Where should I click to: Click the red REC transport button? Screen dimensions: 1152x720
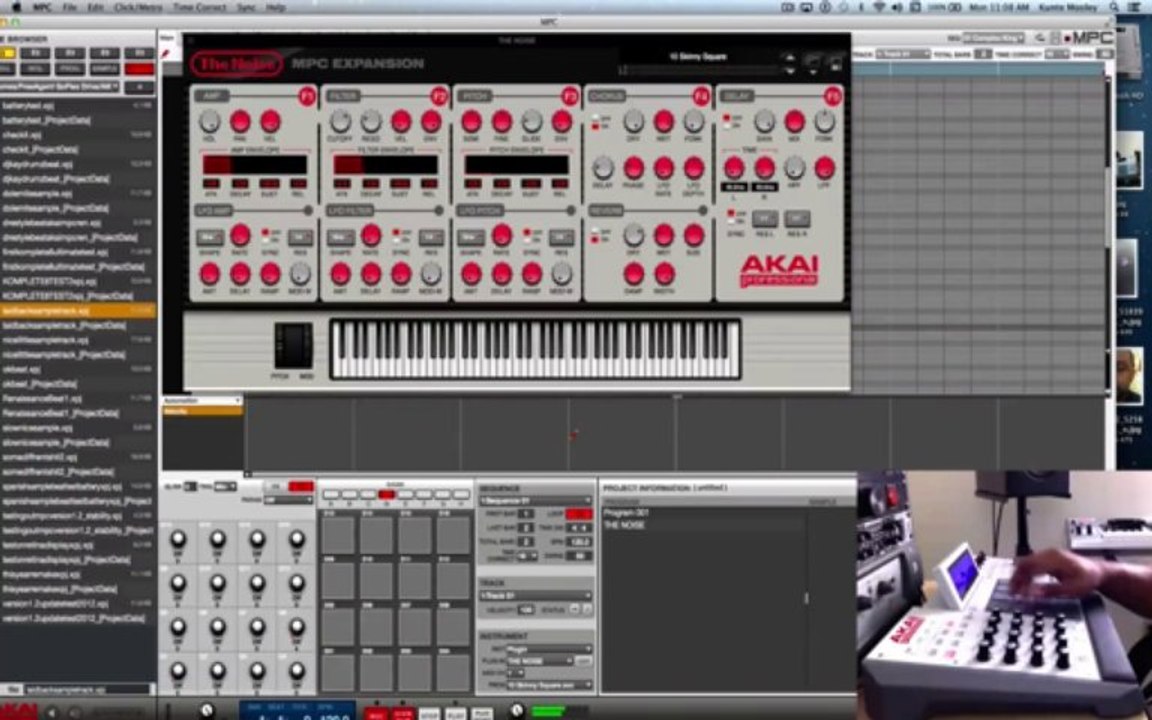[377, 713]
